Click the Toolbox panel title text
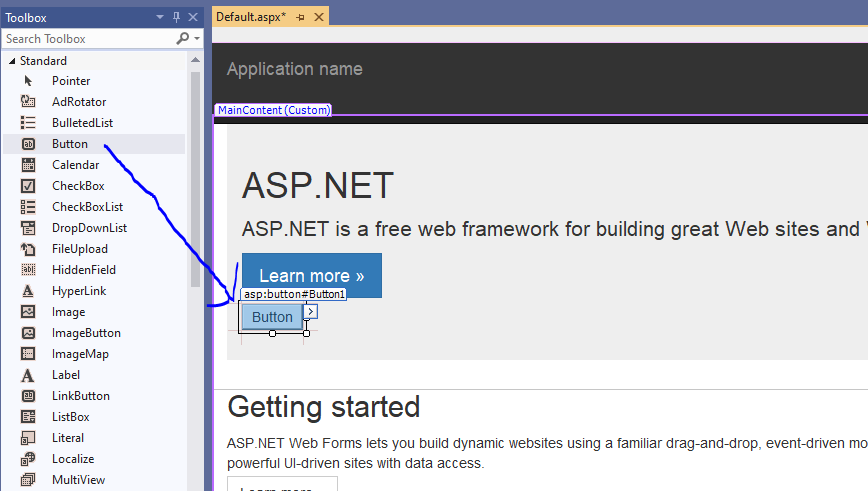 coord(26,18)
